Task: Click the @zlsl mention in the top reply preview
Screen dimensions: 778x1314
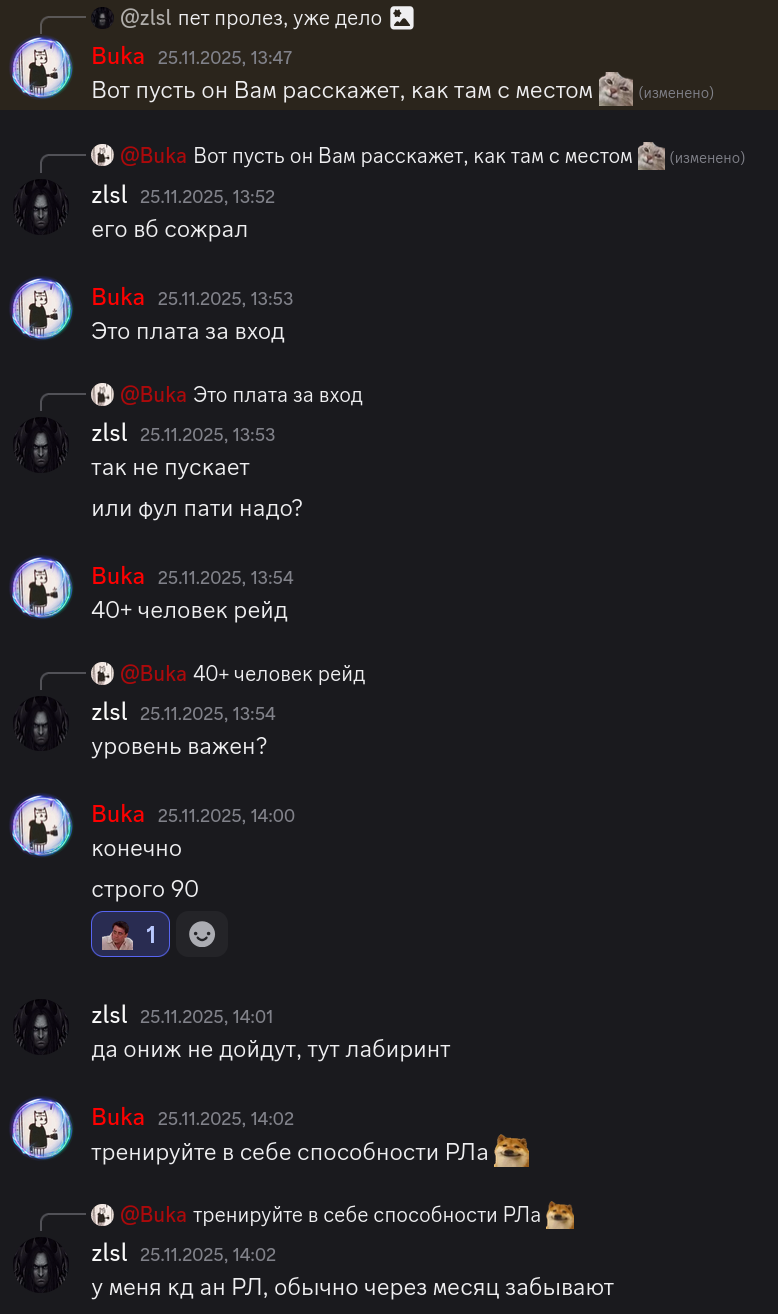Action: 146,17
